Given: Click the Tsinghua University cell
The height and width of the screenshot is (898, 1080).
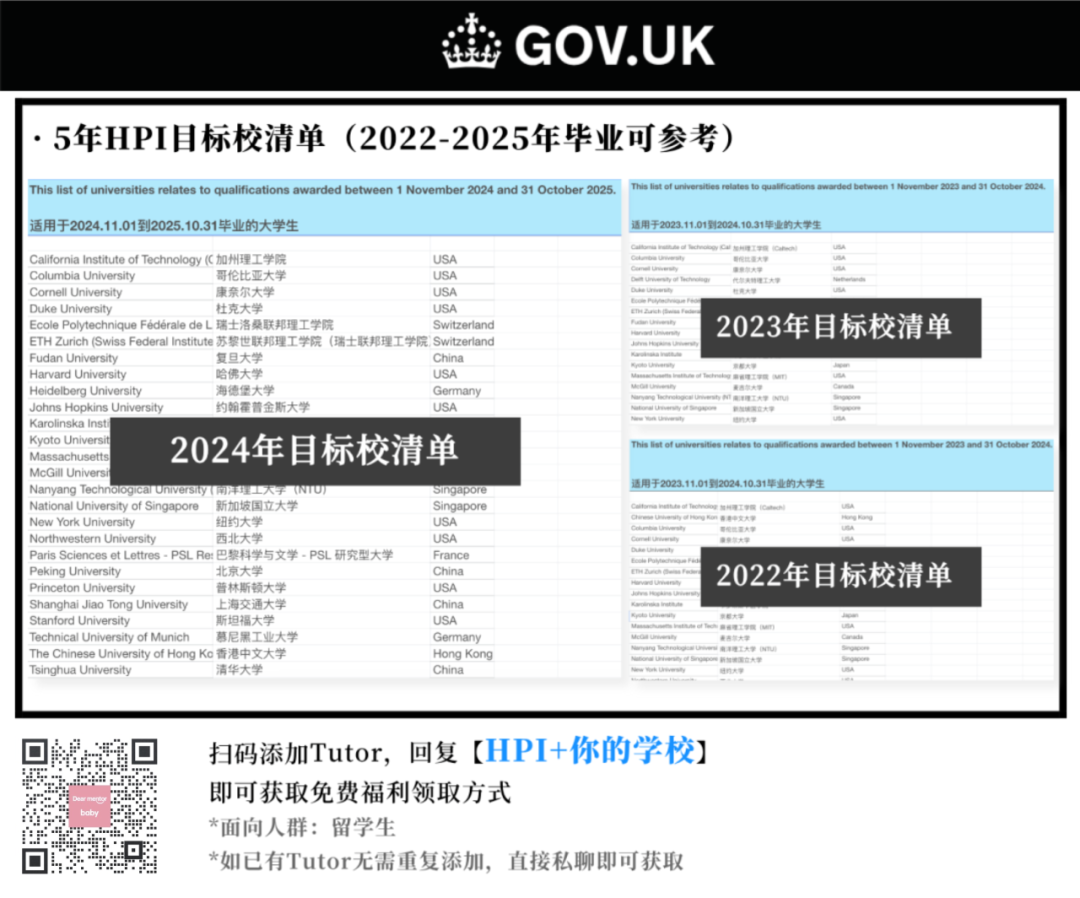Looking at the screenshot, I should (x=80, y=669).
